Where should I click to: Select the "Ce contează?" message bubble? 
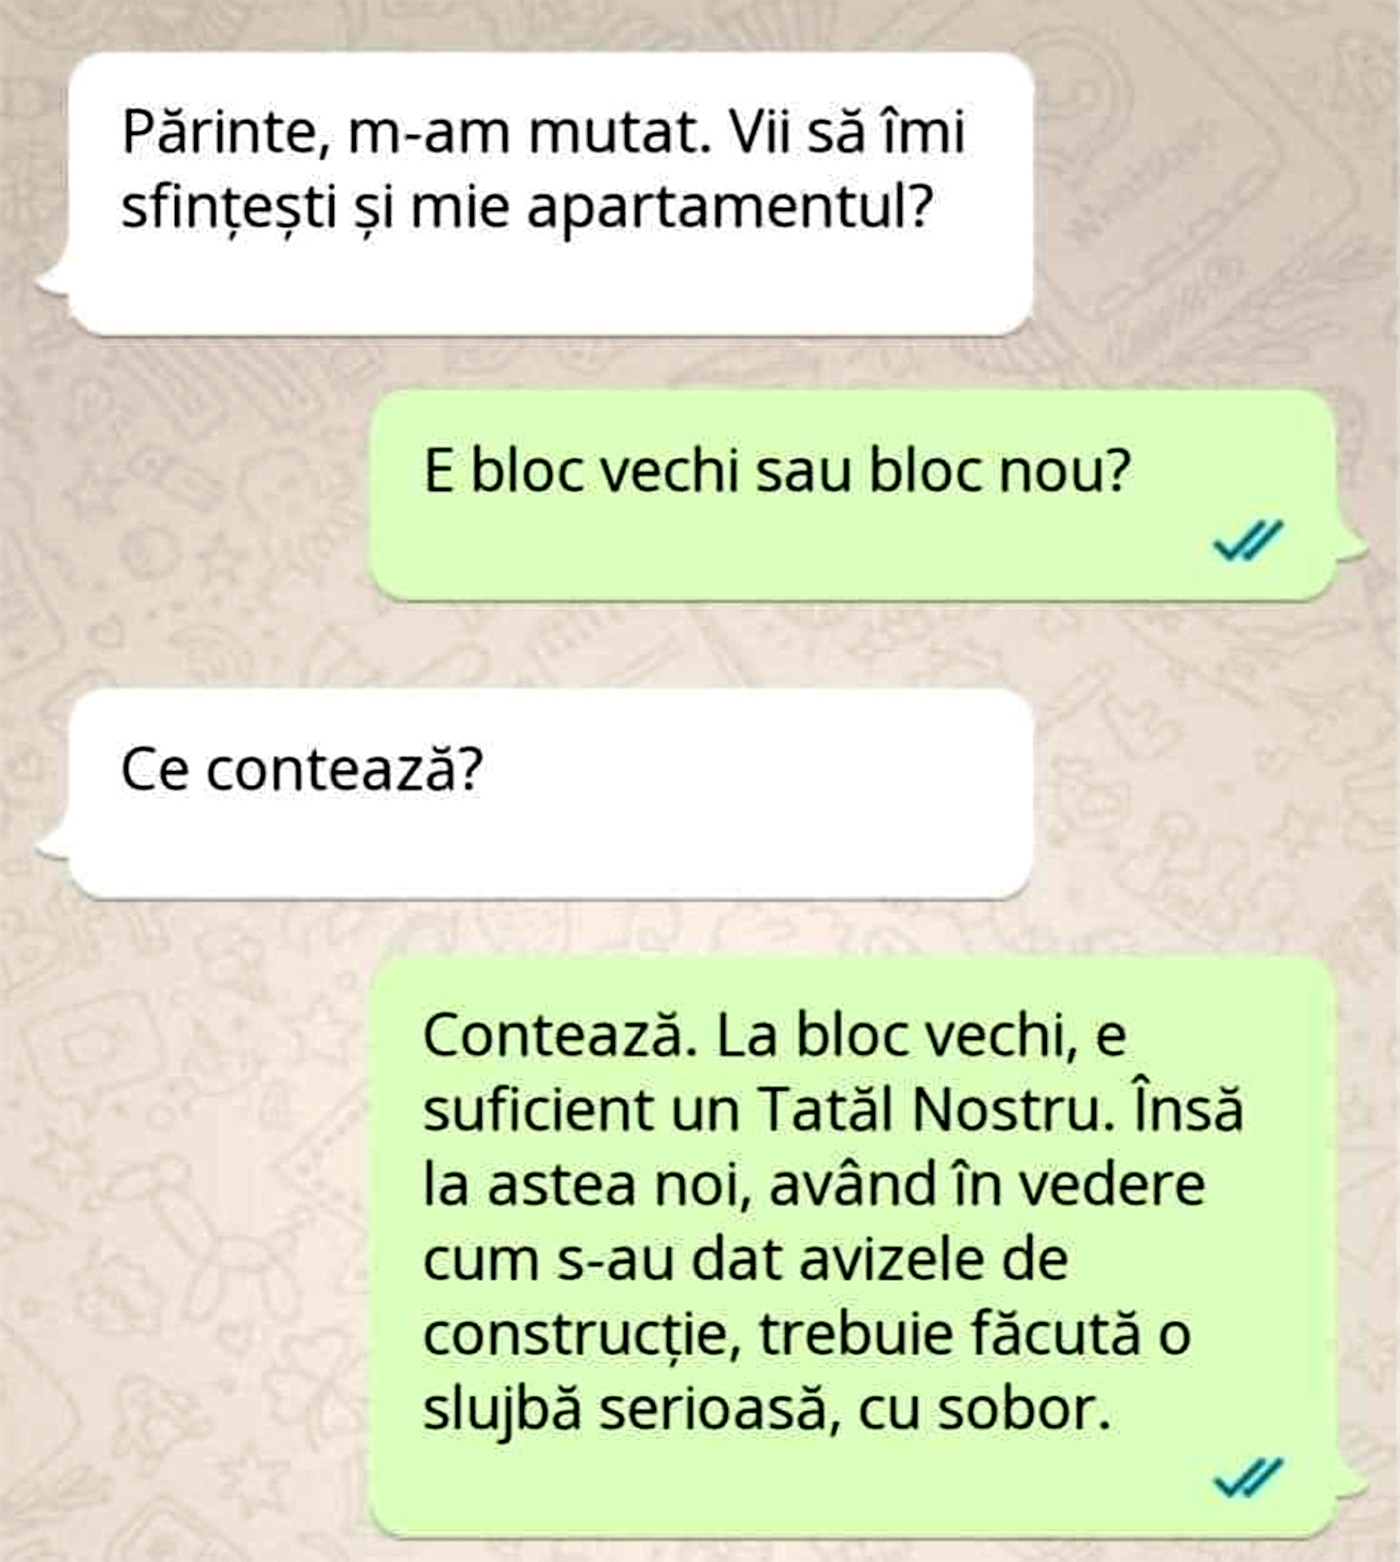pyautogui.click(x=550, y=794)
